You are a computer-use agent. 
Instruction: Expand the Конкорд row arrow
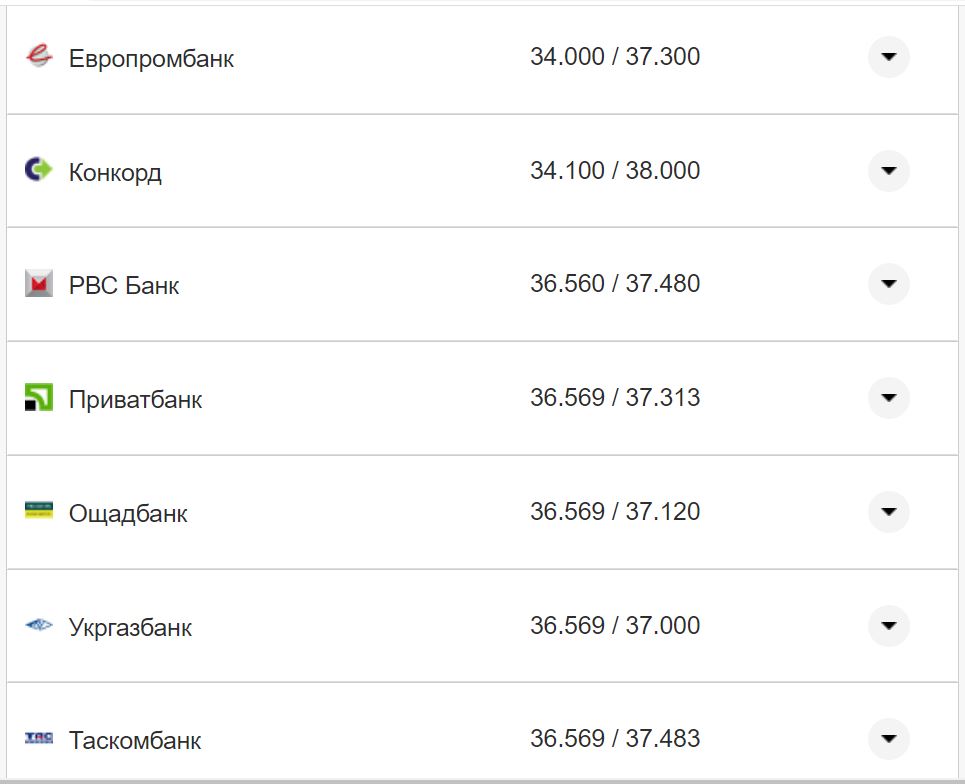888,171
